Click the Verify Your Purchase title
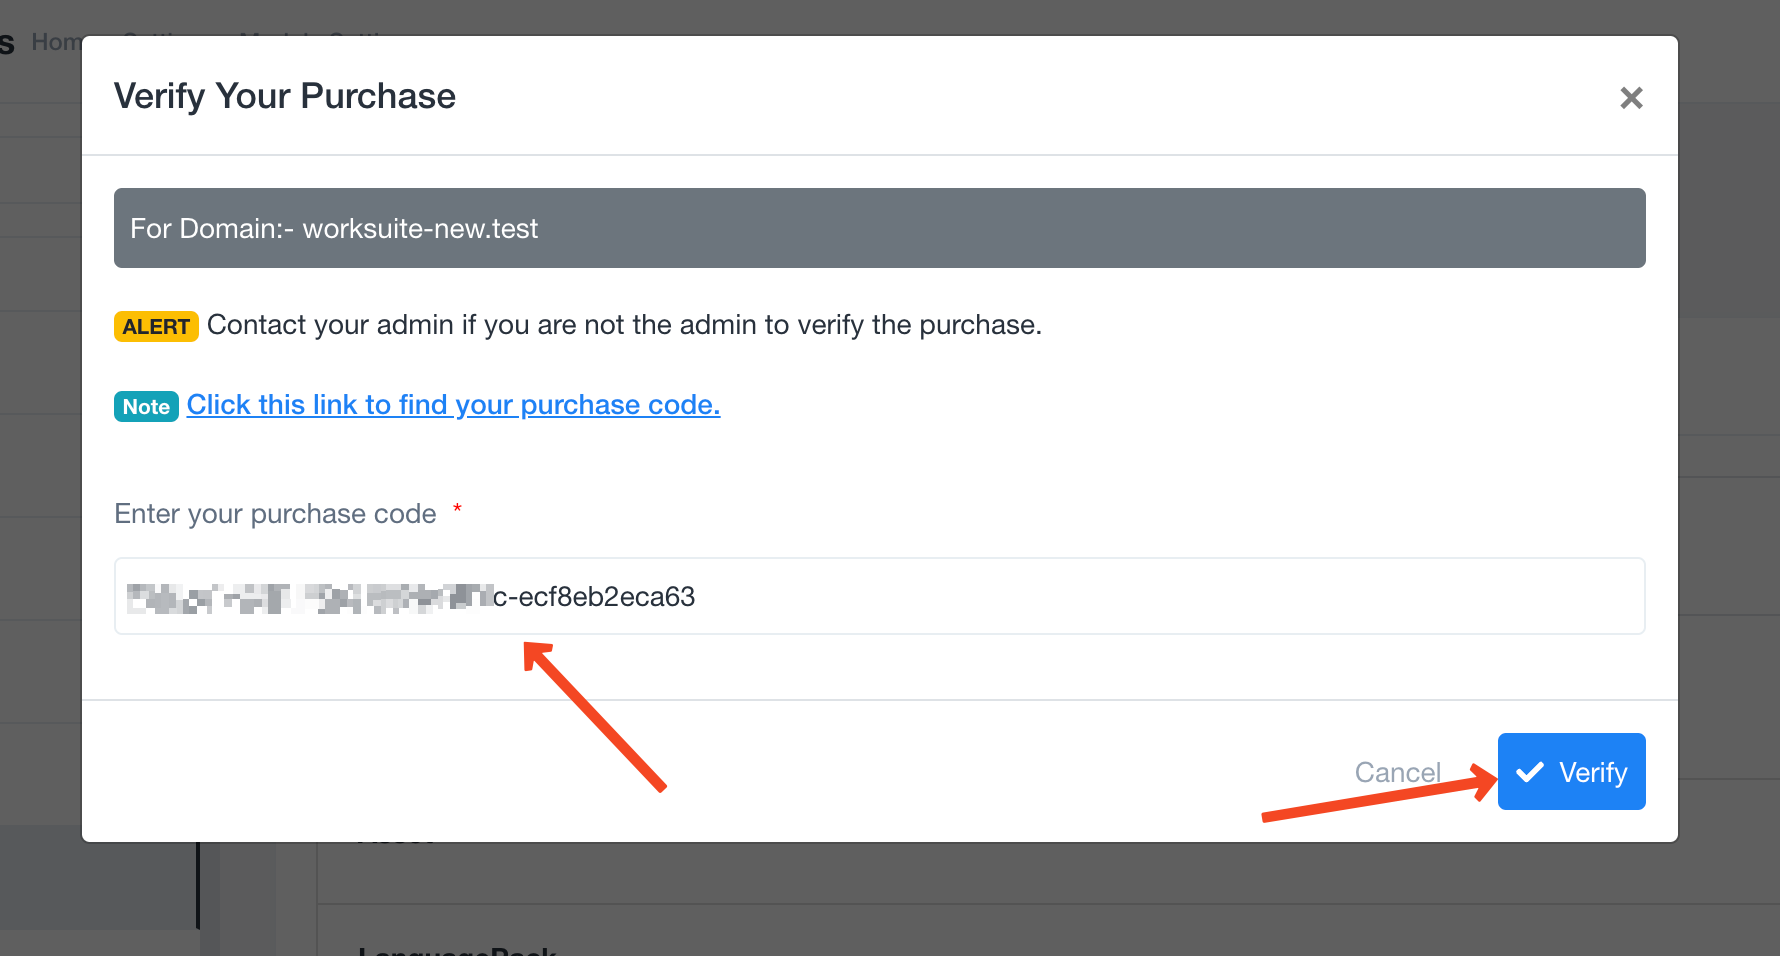This screenshot has width=1780, height=956. click(285, 96)
